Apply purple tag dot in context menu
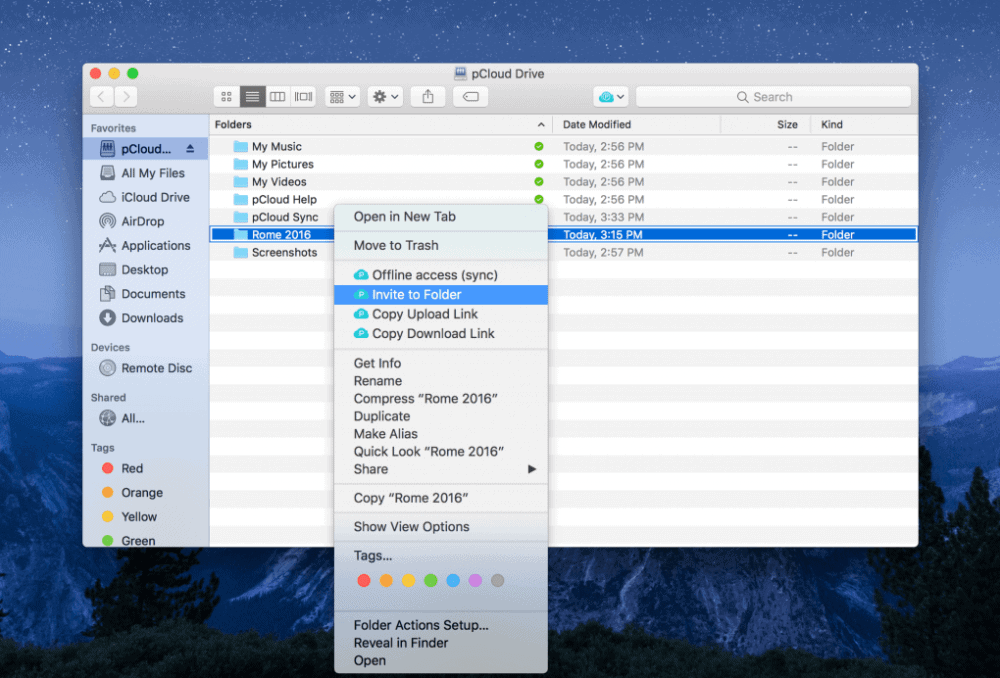 (475, 580)
